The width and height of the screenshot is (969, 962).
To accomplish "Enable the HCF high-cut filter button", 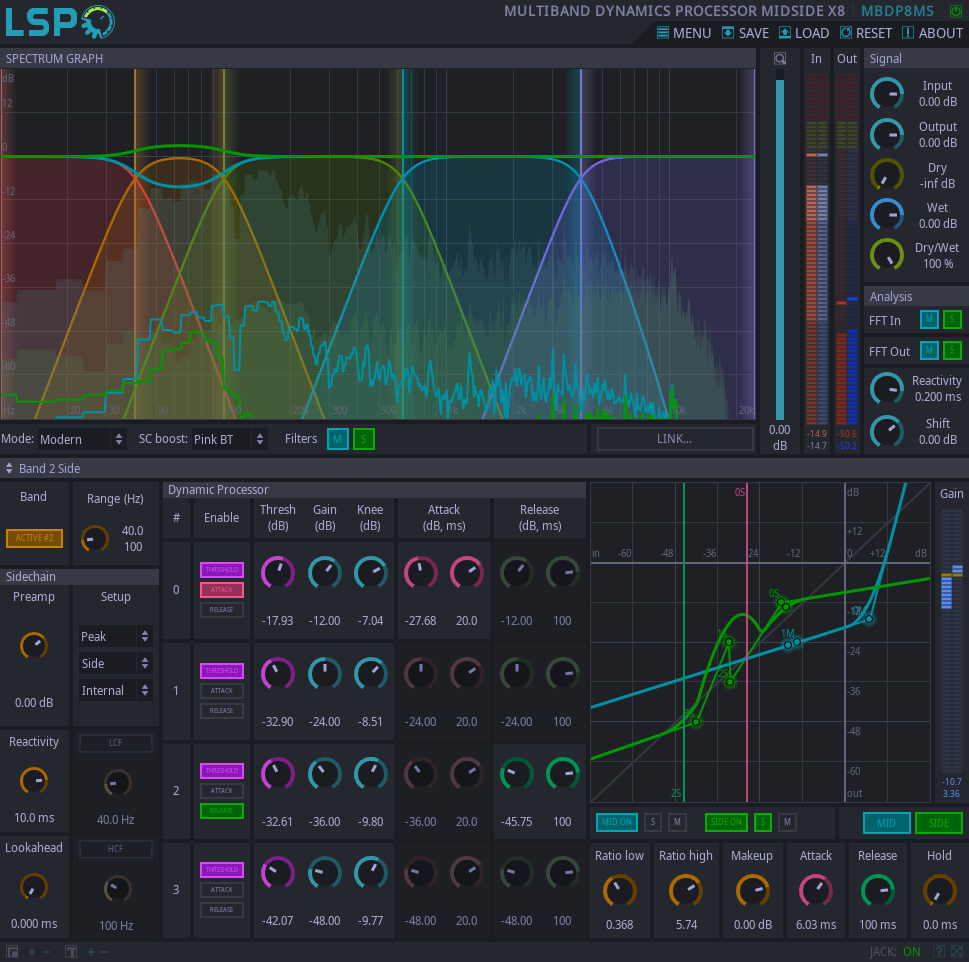I will [116, 849].
